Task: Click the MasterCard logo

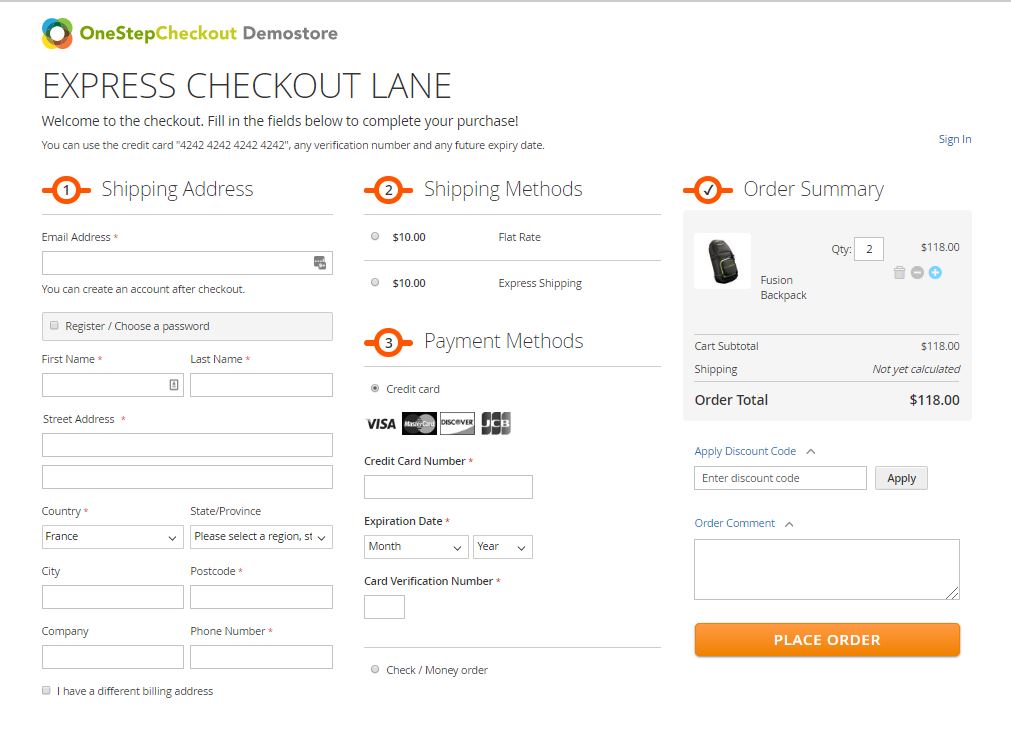Action: pos(419,423)
